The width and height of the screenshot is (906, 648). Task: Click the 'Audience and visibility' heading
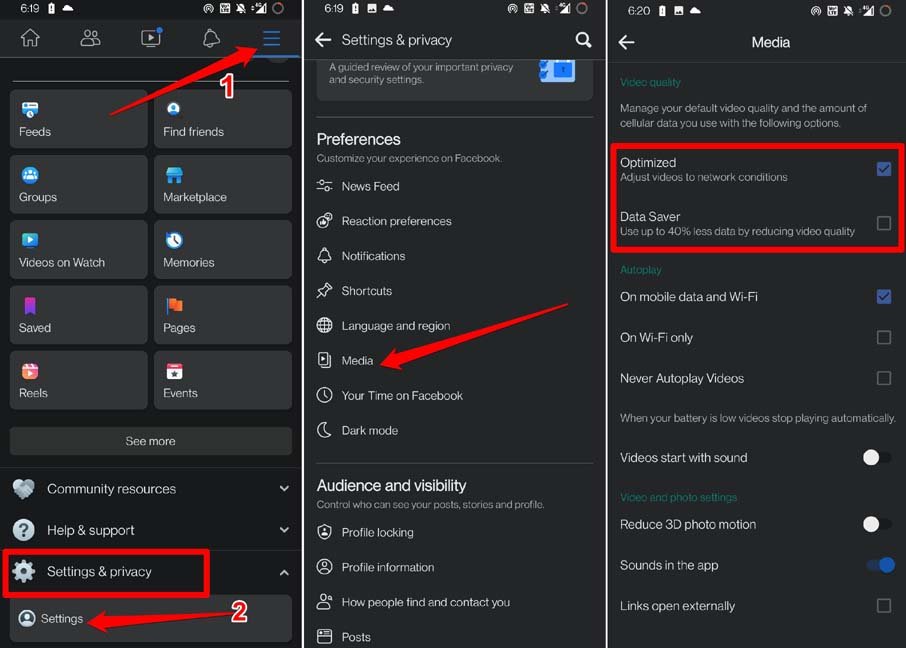tap(391, 486)
